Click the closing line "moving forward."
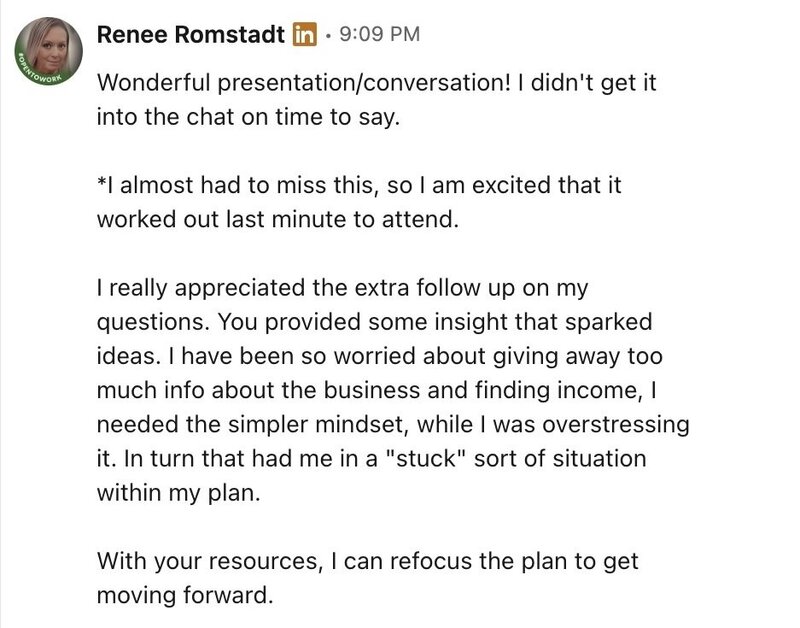 point(185,595)
